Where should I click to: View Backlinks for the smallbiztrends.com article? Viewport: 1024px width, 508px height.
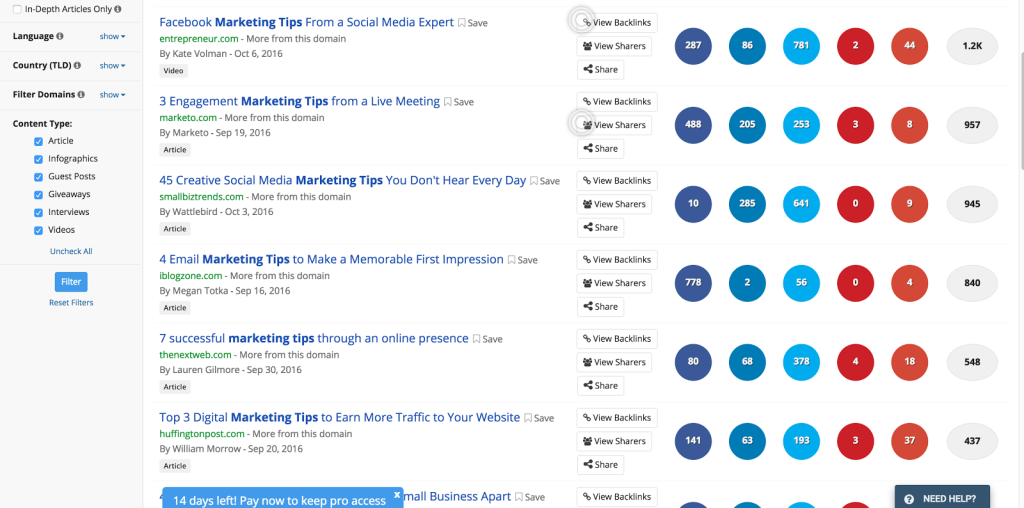tap(616, 181)
